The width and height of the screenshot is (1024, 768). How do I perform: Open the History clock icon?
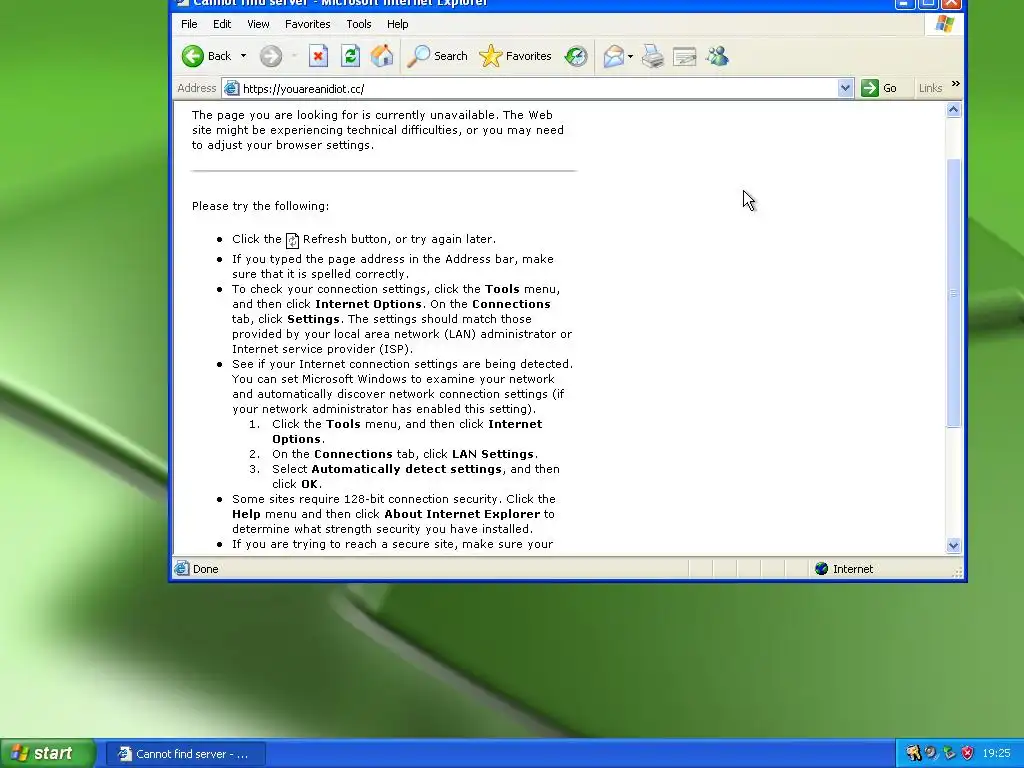pyautogui.click(x=575, y=56)
